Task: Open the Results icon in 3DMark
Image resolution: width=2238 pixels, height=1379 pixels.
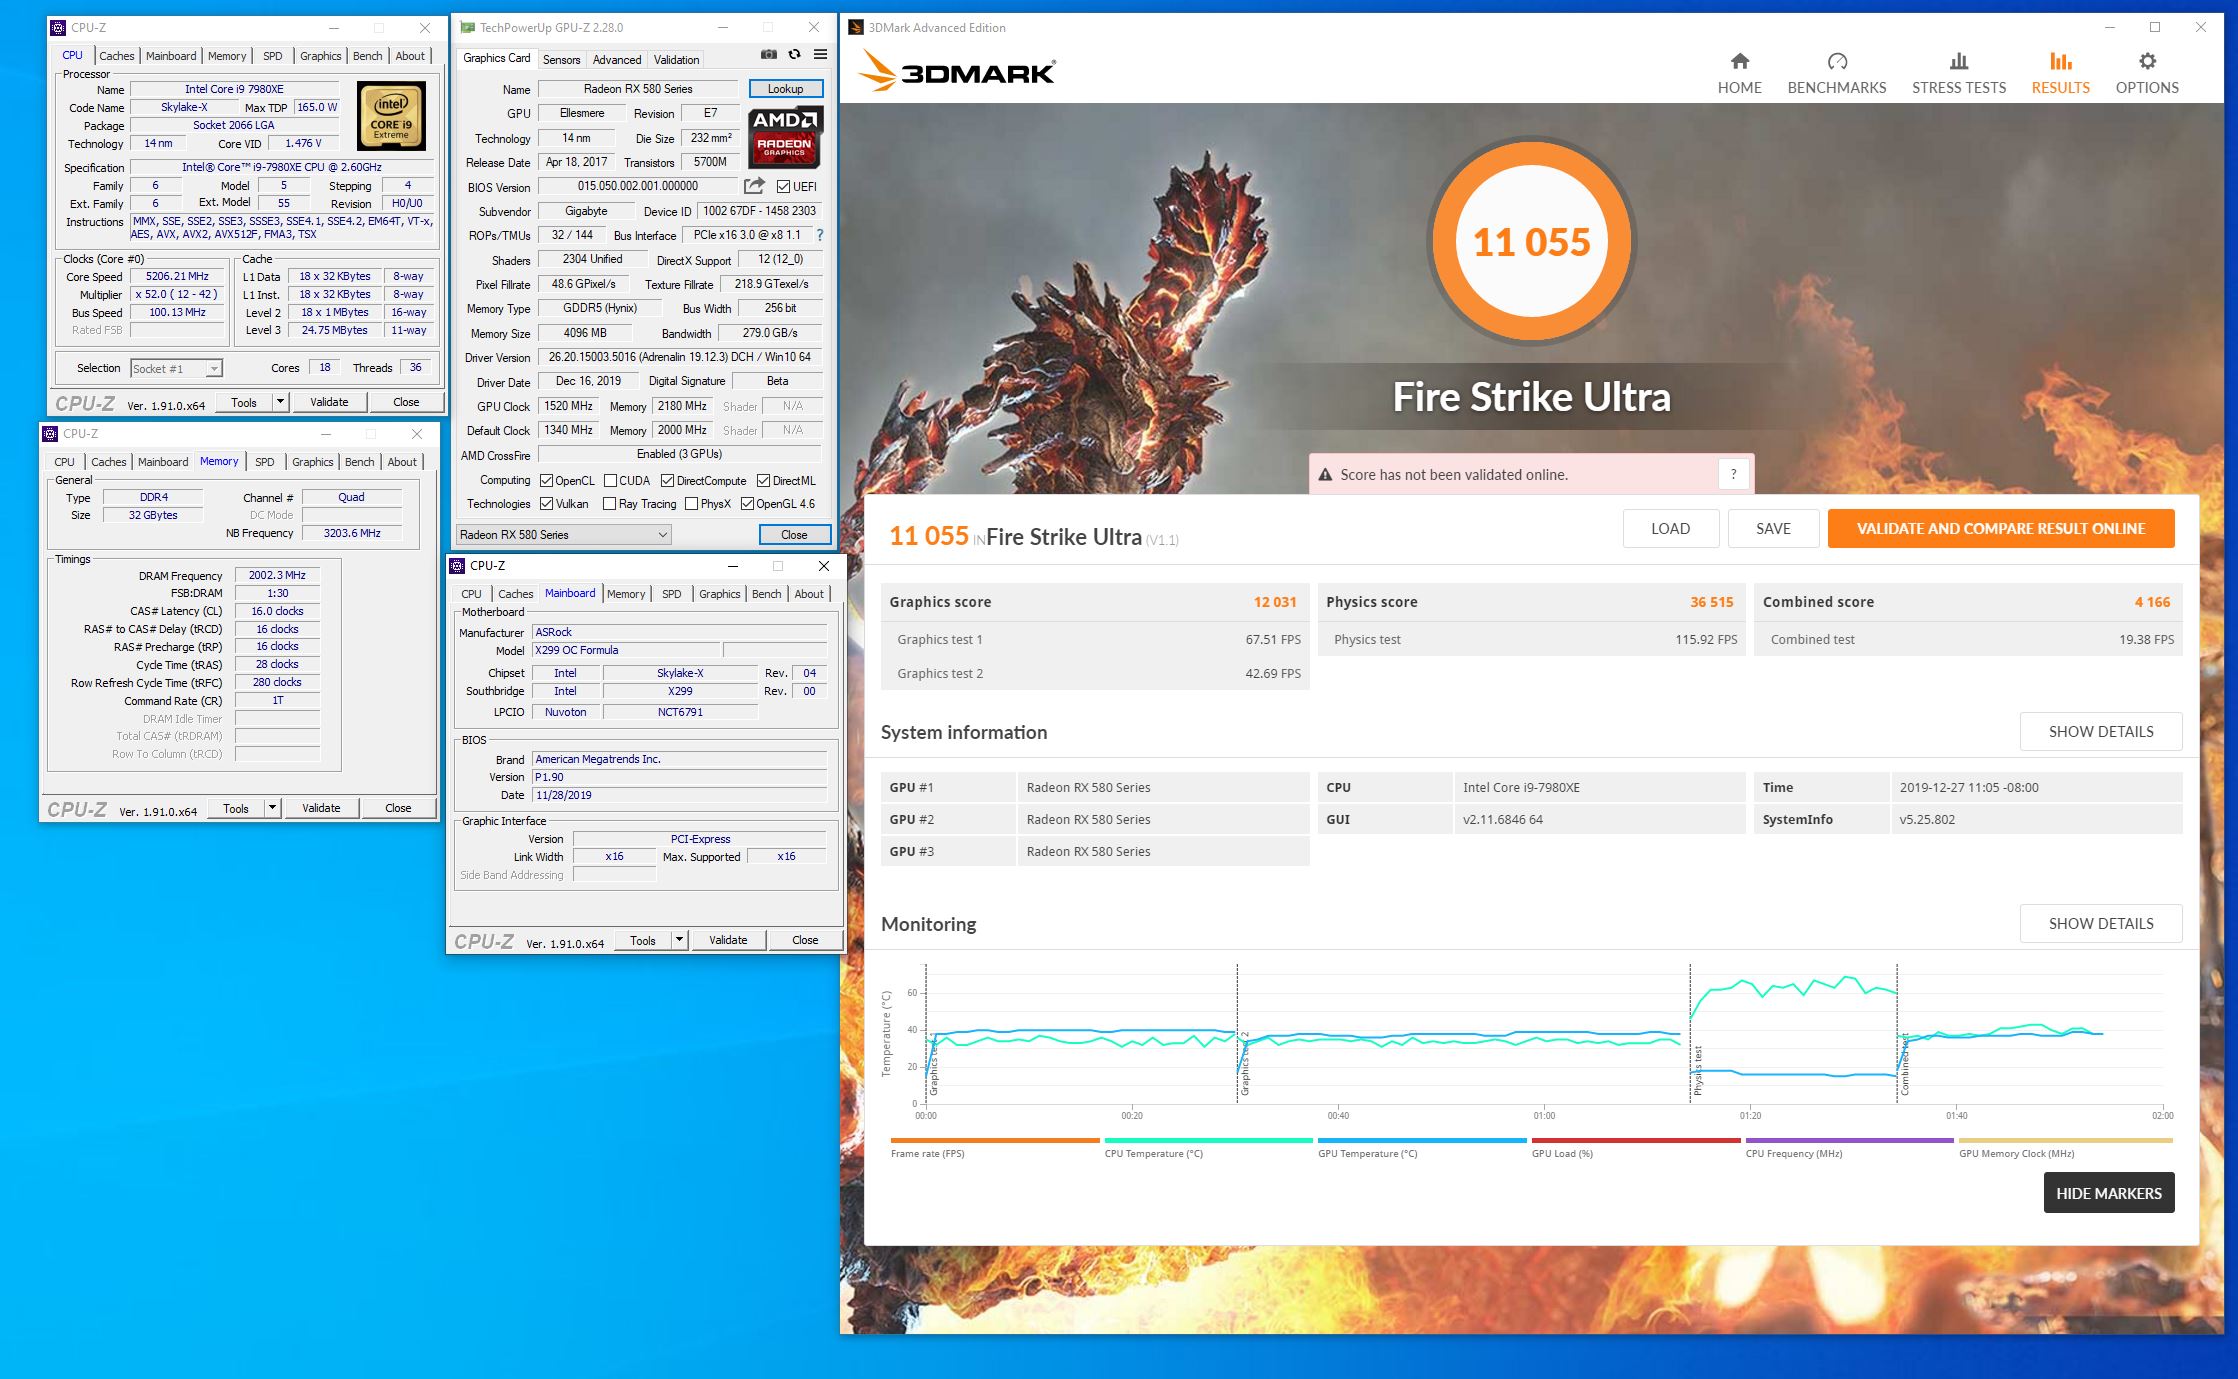Action: (2060, 61)
